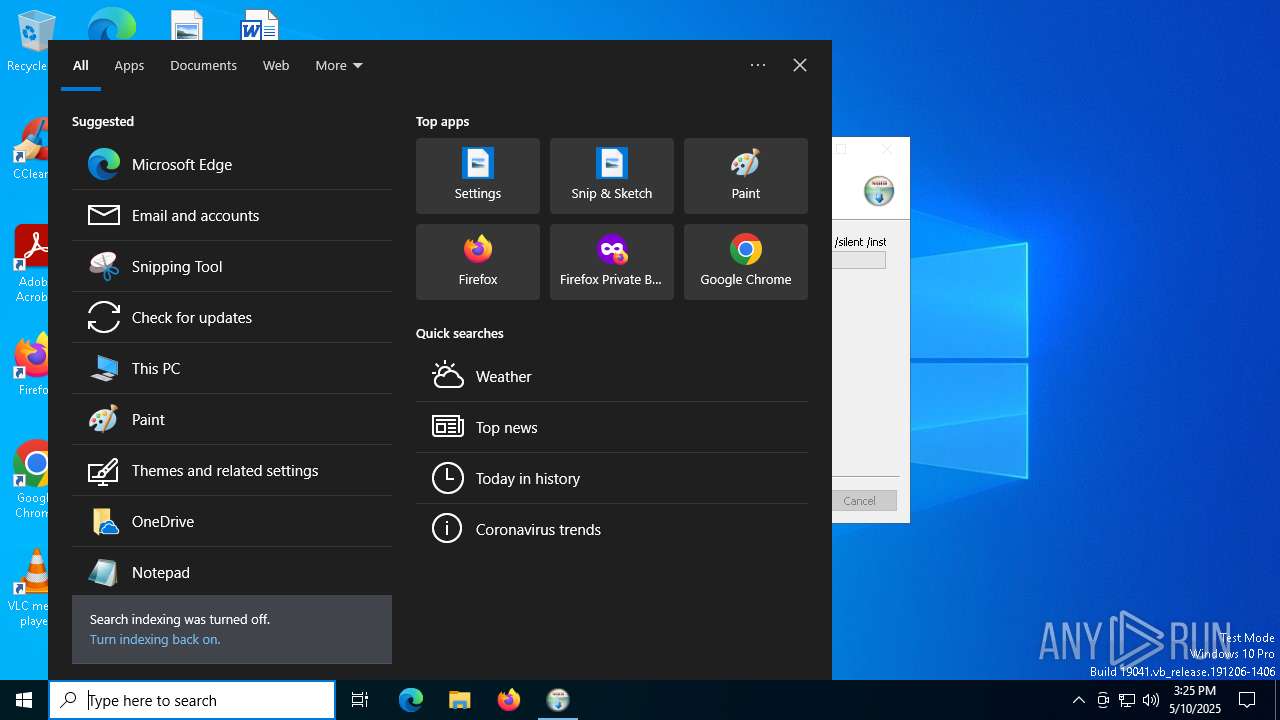The width and height of the screenshot is (1280, 720).
Task: Open Settings tile in Top apps
Action: tap(478, 176)
